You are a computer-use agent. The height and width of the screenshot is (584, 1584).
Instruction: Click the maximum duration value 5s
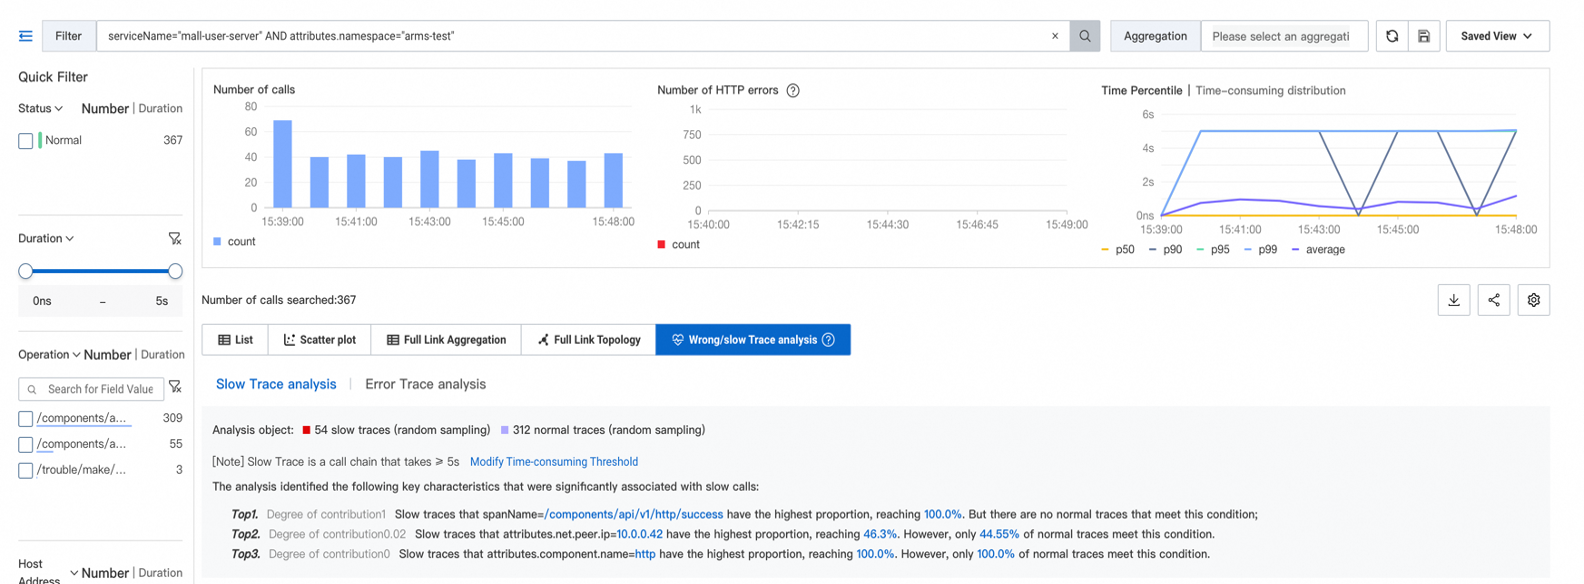coord(162,301)
